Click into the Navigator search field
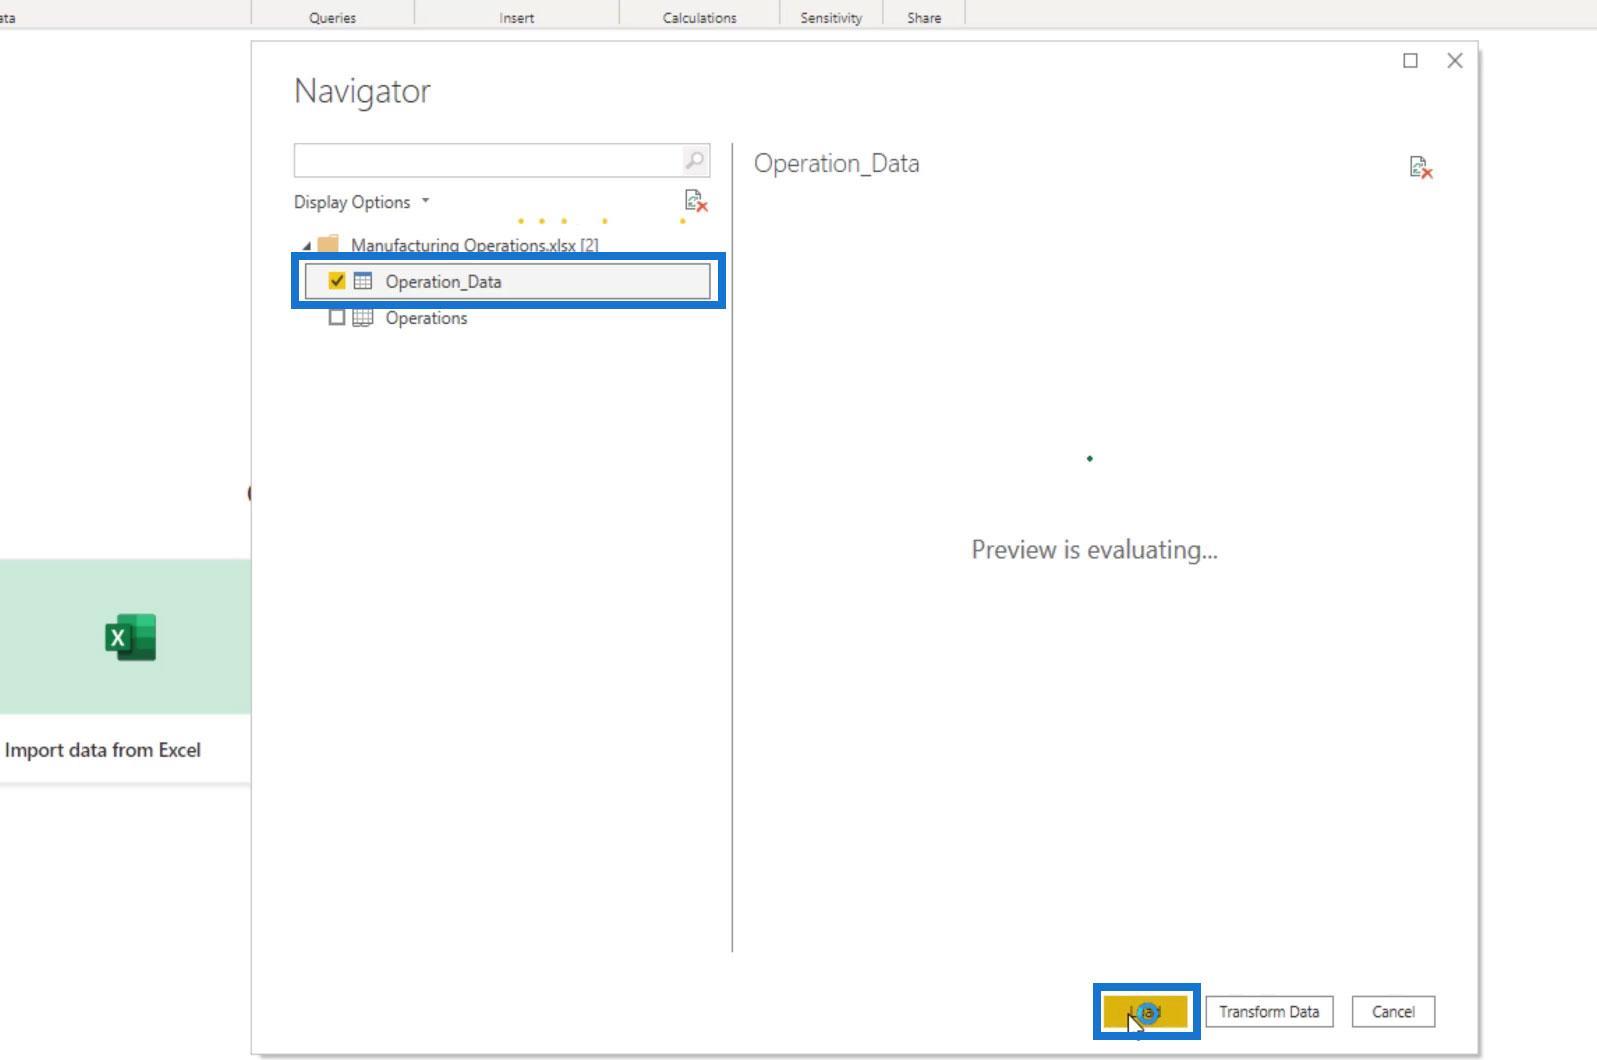The height and width of the screenshot is (1060, 1597). tap(488, 160)
